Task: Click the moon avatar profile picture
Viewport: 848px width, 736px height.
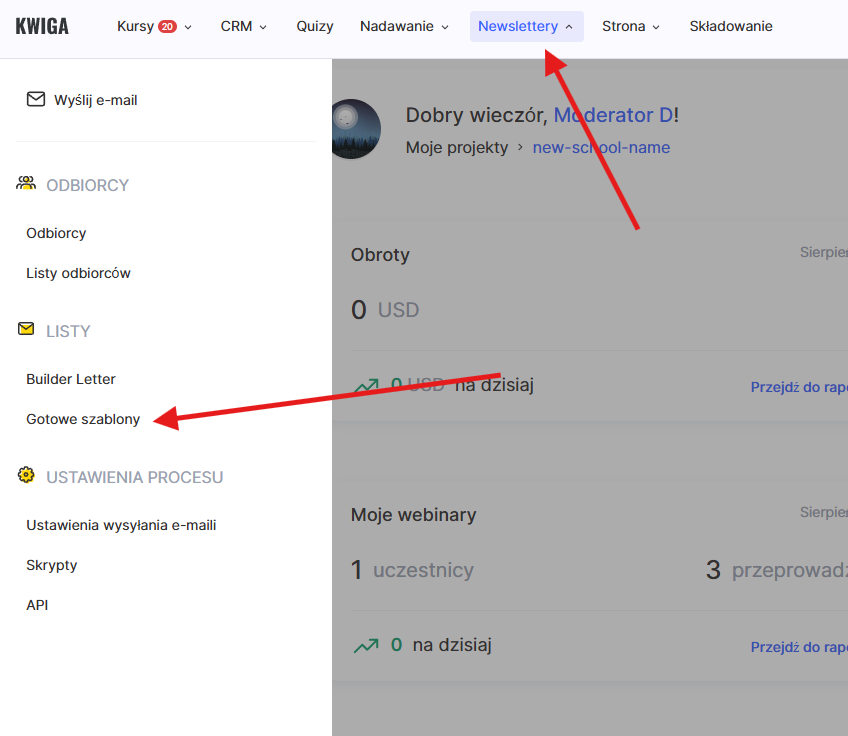Action: click(x=355, y=129)
